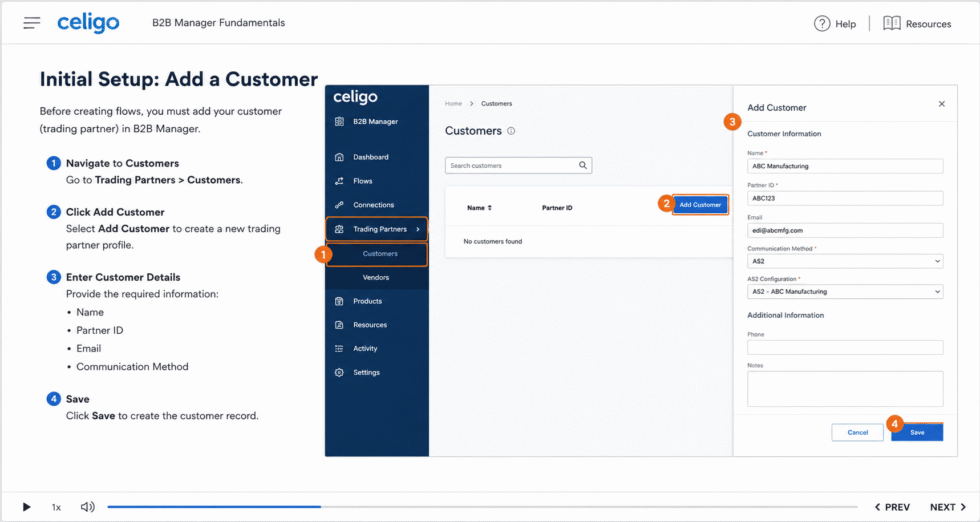
Task: Open the hamburger menu icon
Action: click(32, 23)
